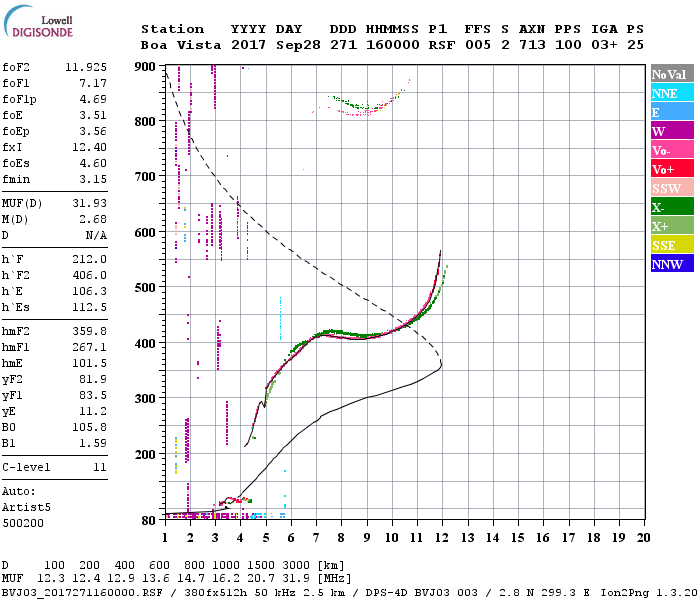Click the C-level value 11

(100, 467)
